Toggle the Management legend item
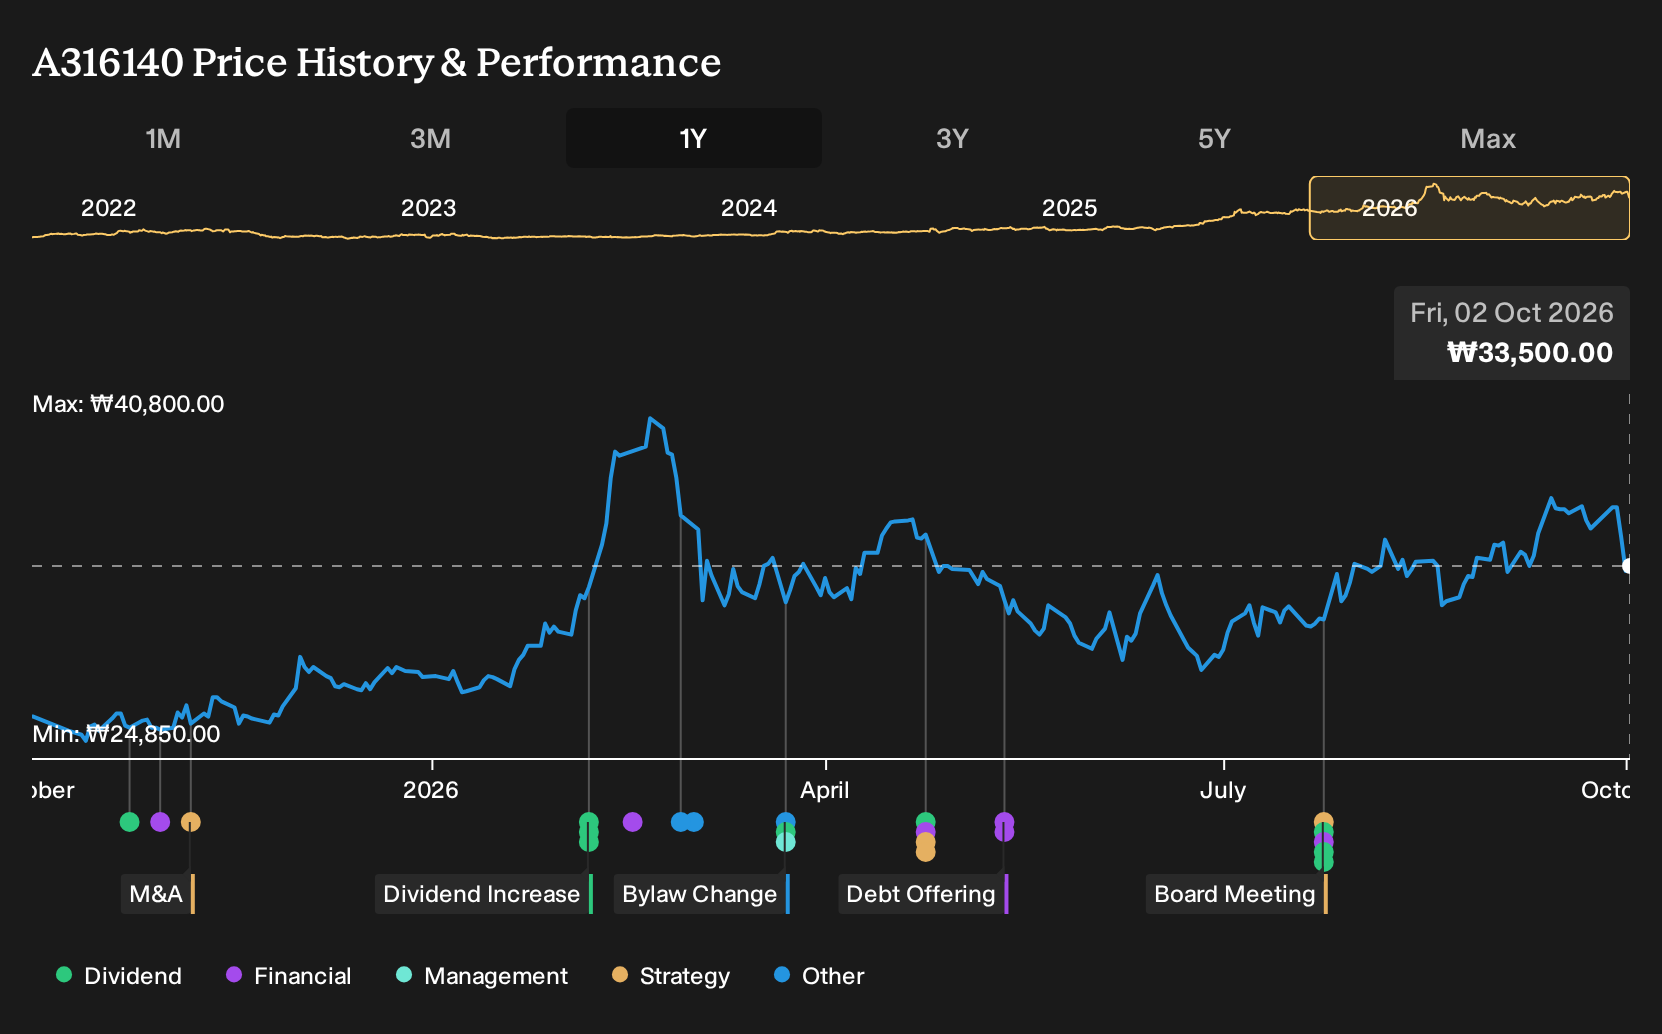The height and width of the screenshot is (1034, 1662). click(x=482, y=976)
